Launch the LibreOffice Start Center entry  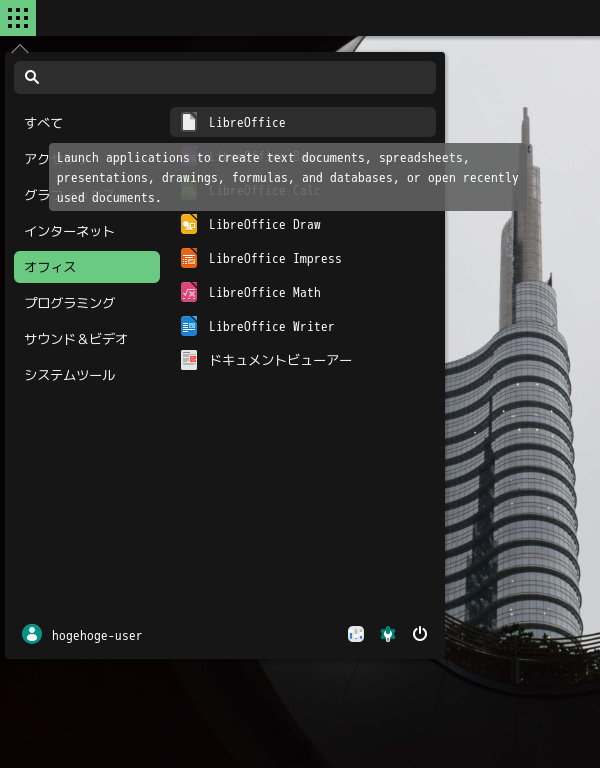[303, 122]
